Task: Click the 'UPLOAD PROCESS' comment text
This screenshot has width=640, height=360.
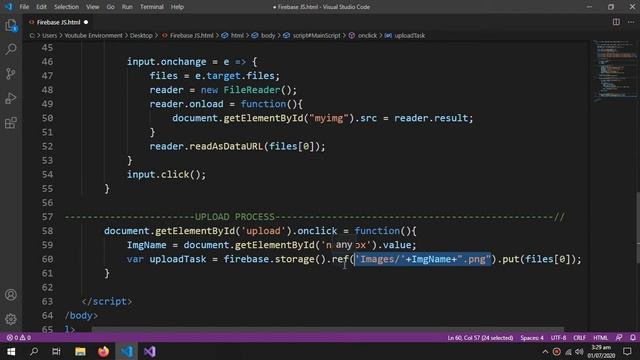Action: click(235, 217)
